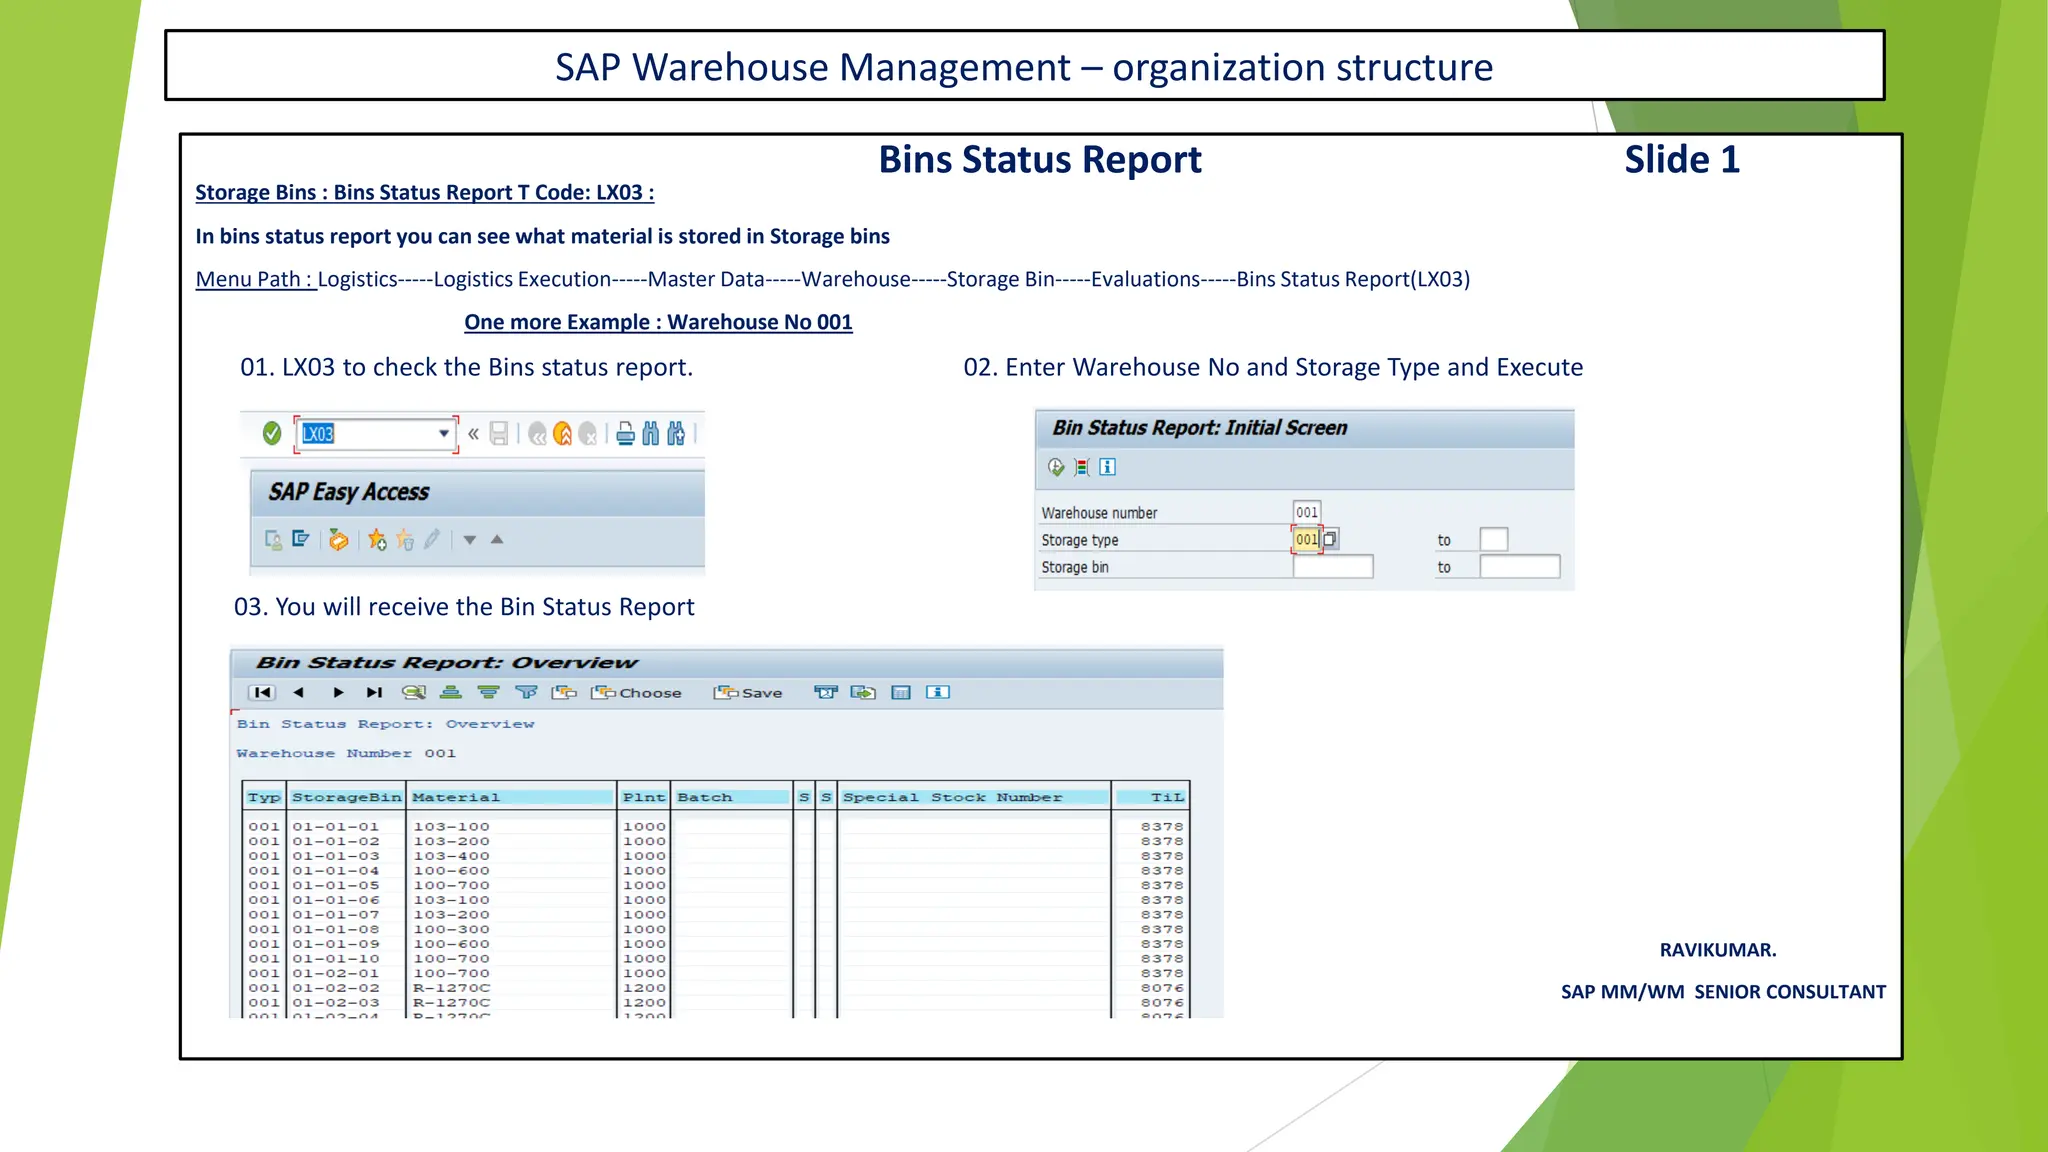2048x1152 pixels.
Task: Click the Execute clock icon on Initial Screen
Action: [1056, 467]
